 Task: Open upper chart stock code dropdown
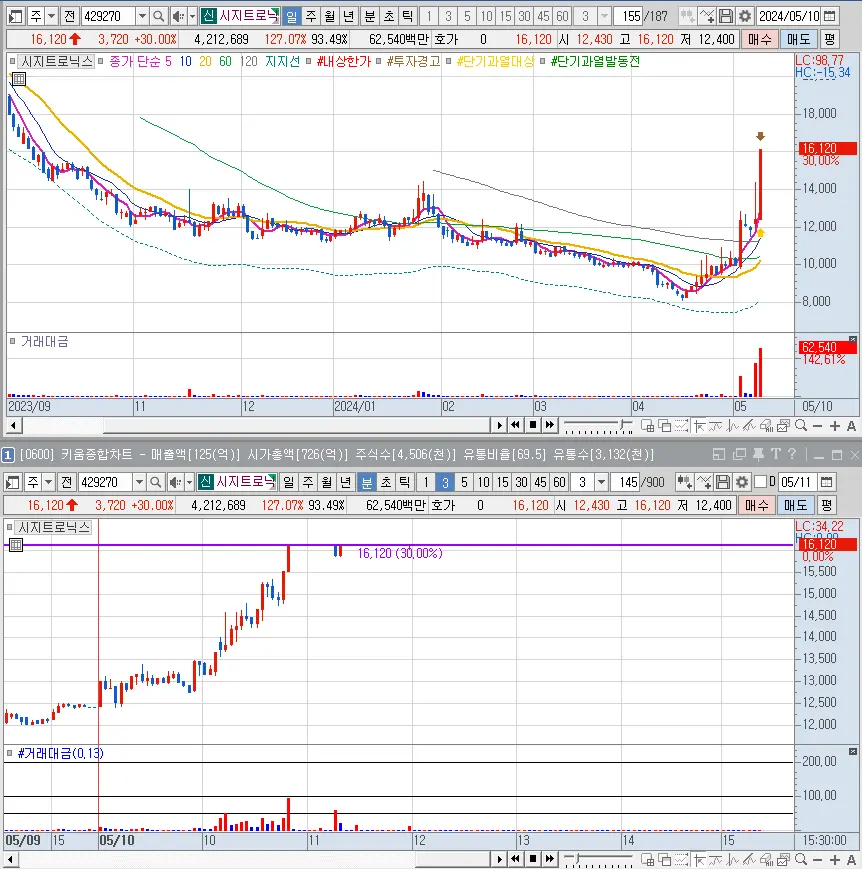[142, 16]
